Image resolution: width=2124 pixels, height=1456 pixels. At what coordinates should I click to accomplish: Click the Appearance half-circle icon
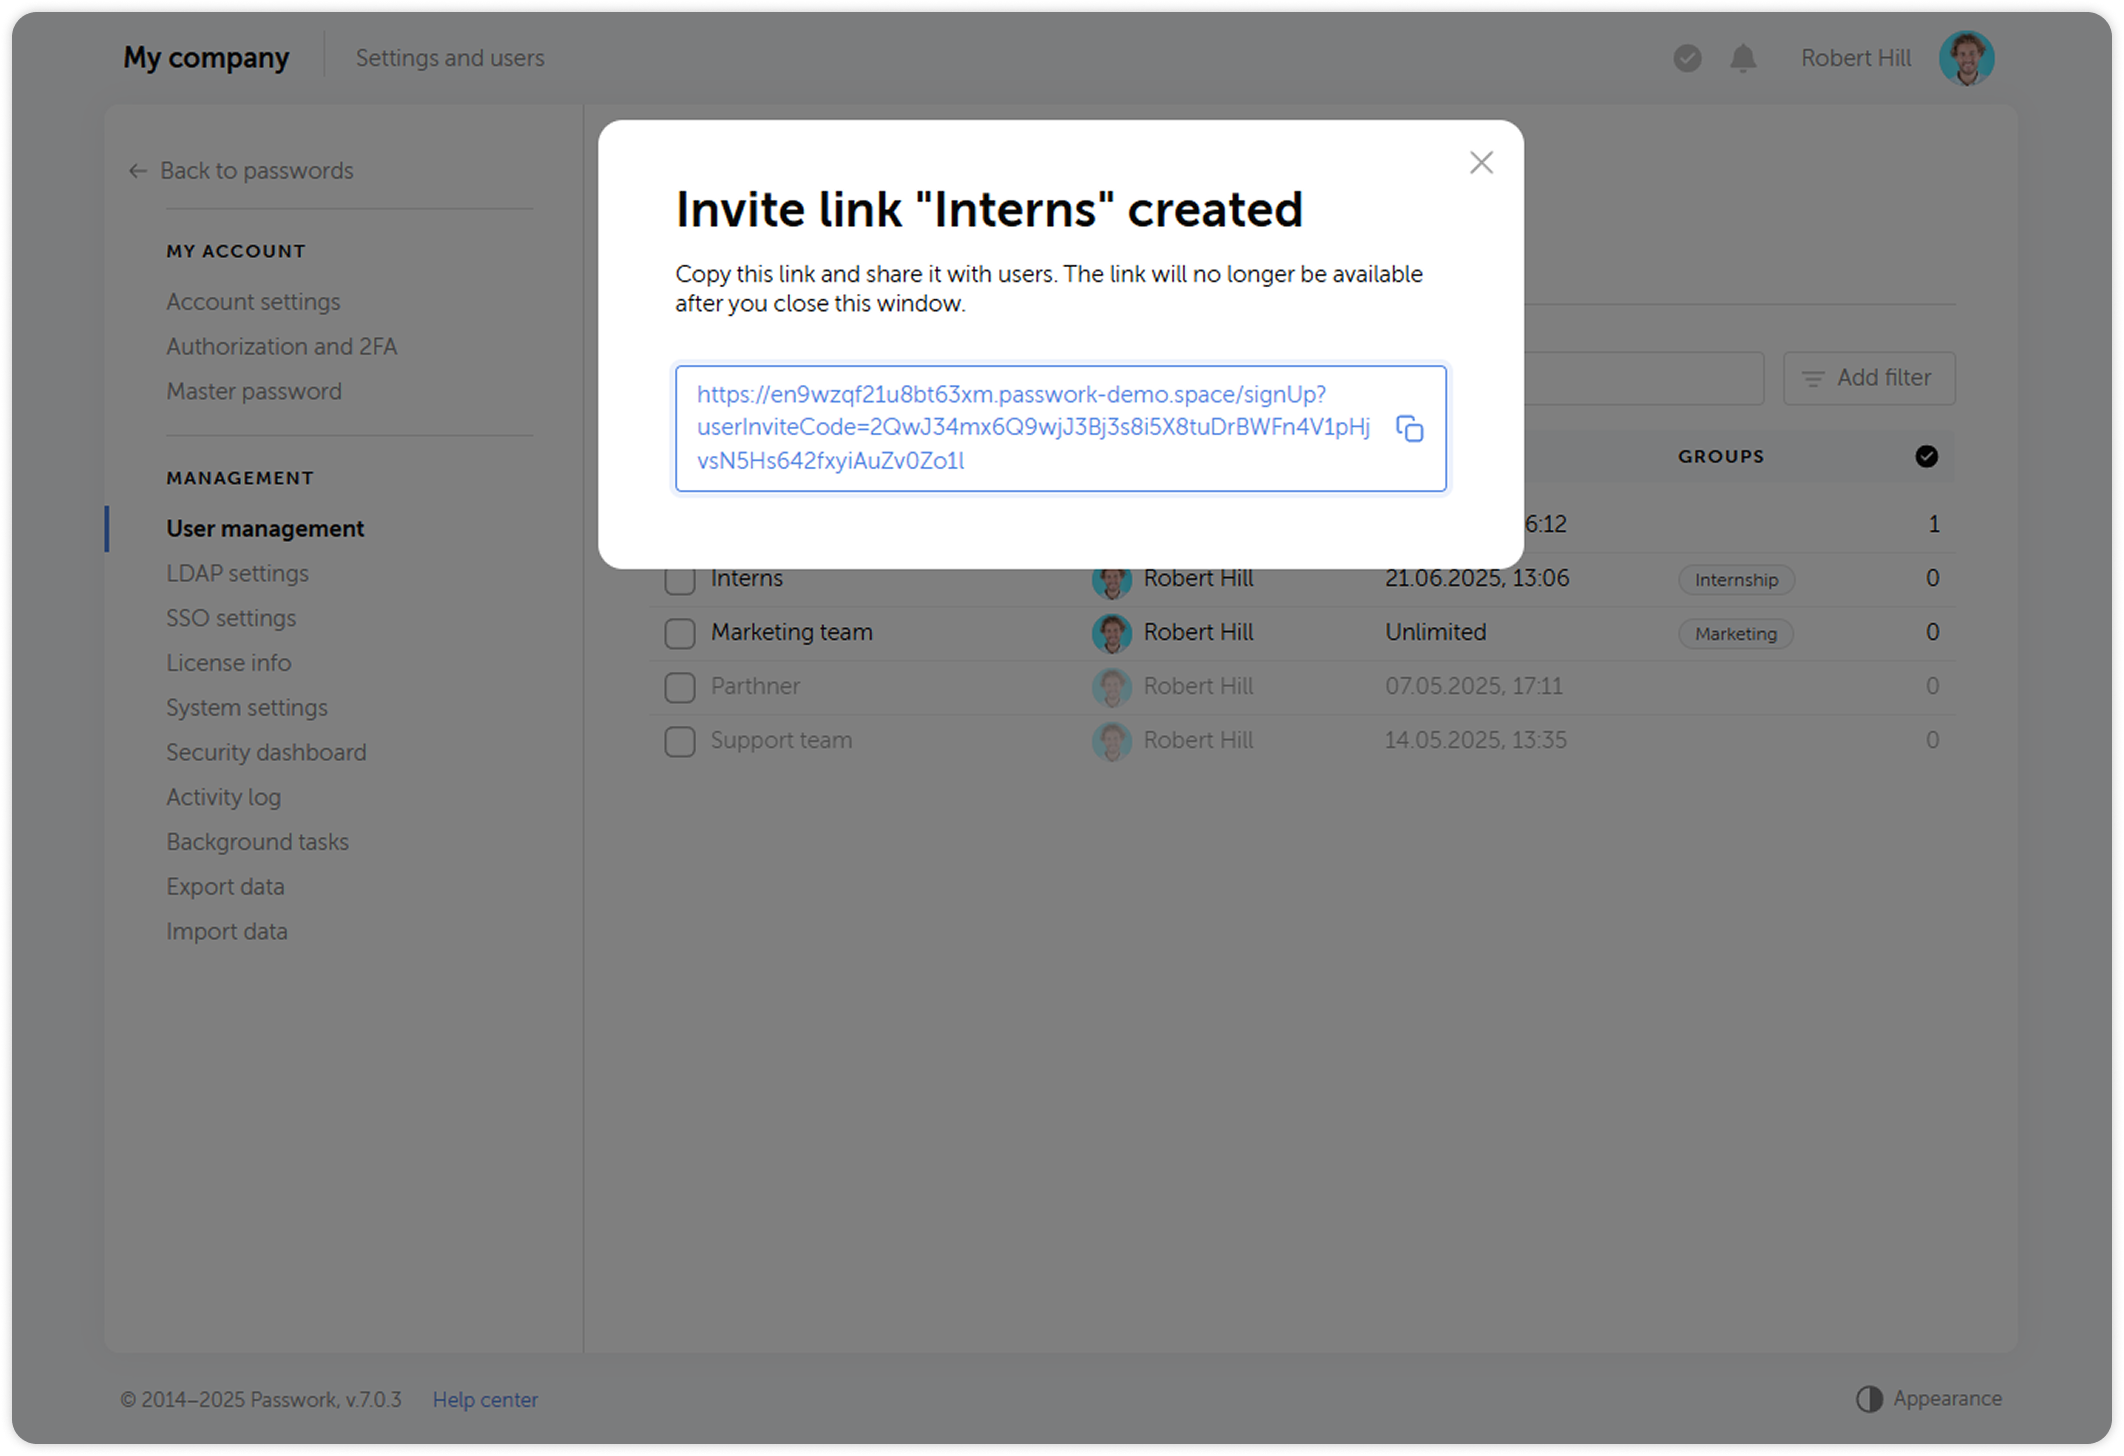tap(1868, 1398)
